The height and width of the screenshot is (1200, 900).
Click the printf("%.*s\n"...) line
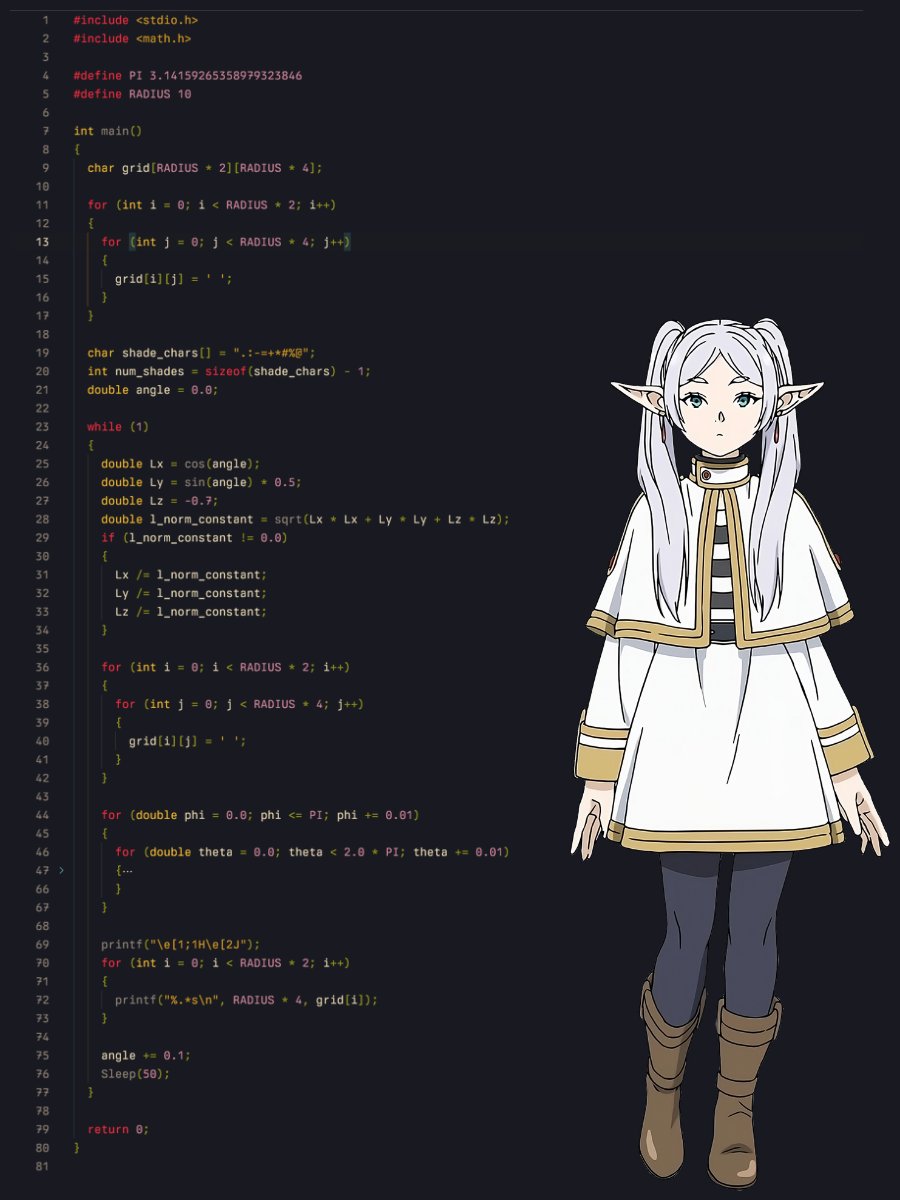pos(247,1000)
